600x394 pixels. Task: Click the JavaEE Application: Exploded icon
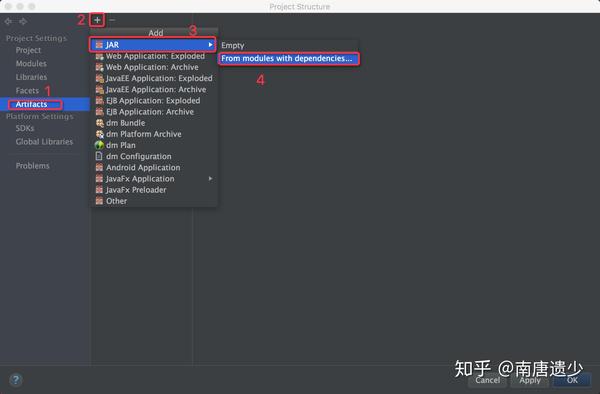(x=99, y=78)
